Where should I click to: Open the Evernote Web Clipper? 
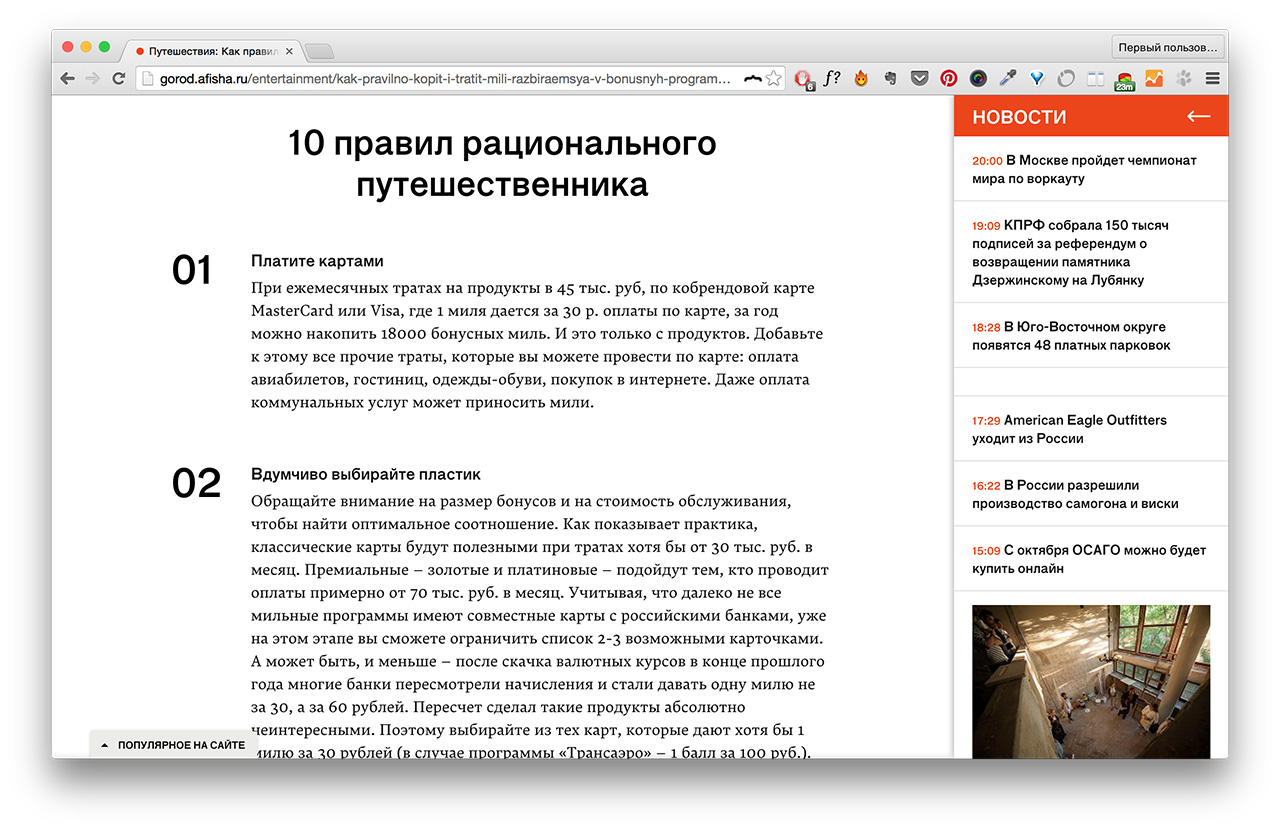890,78
